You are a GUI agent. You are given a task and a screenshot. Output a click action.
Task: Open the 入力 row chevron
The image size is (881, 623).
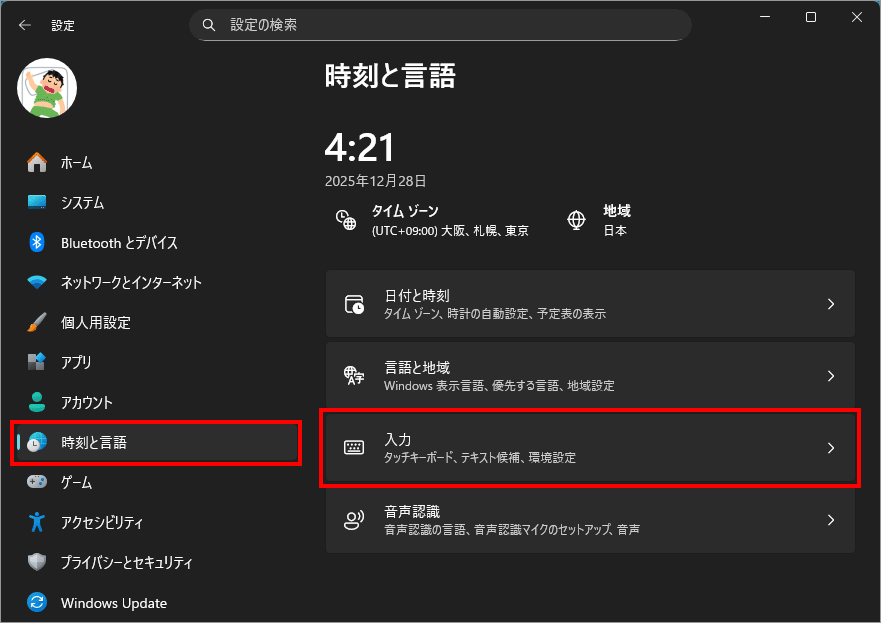click(x=831, y=448)
